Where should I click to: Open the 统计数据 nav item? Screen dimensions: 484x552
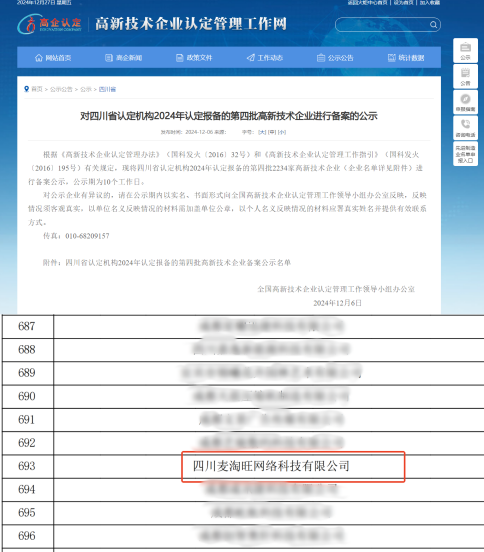coord(406,58)
